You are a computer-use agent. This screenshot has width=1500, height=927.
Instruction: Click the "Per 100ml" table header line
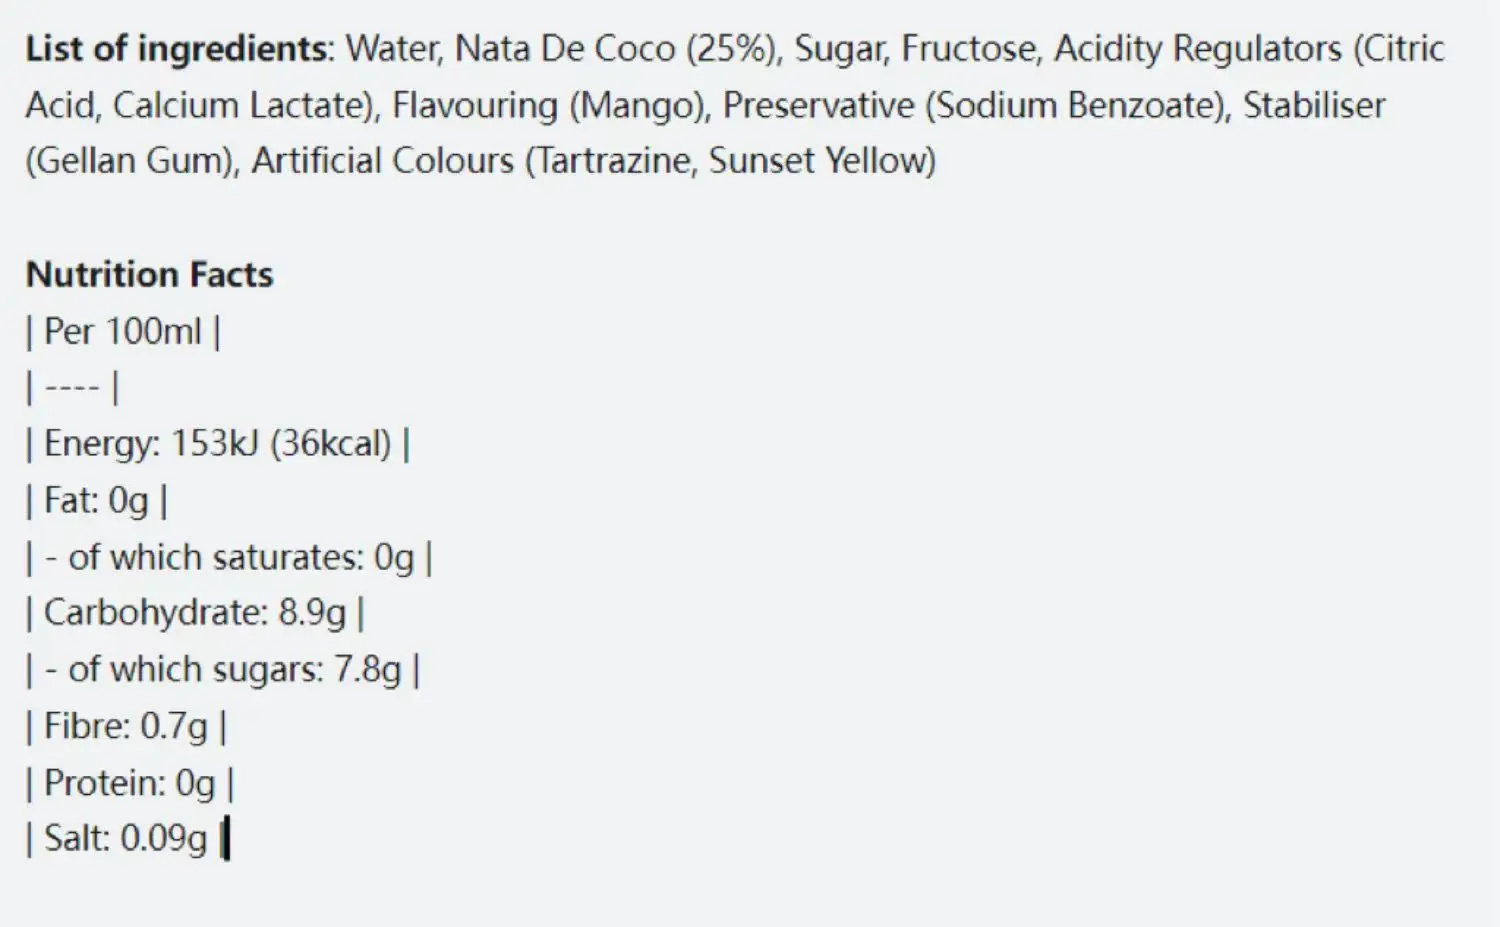click(123, 332)
